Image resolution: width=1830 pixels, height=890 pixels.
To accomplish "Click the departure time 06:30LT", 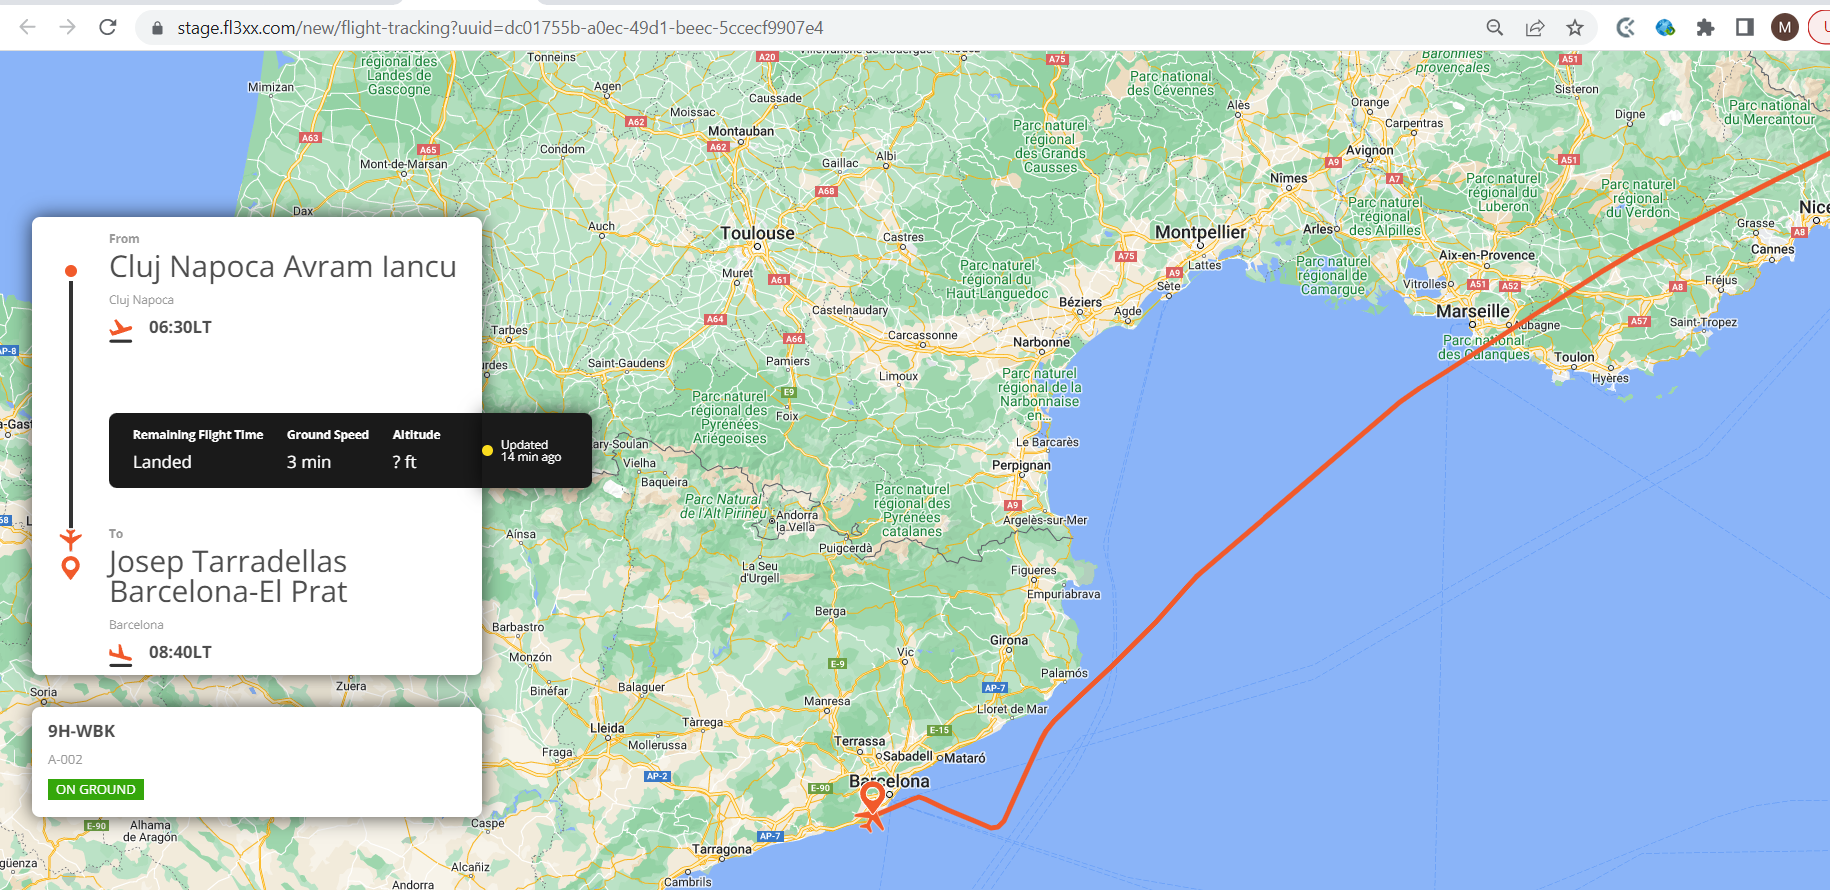I will click(180, 327).
